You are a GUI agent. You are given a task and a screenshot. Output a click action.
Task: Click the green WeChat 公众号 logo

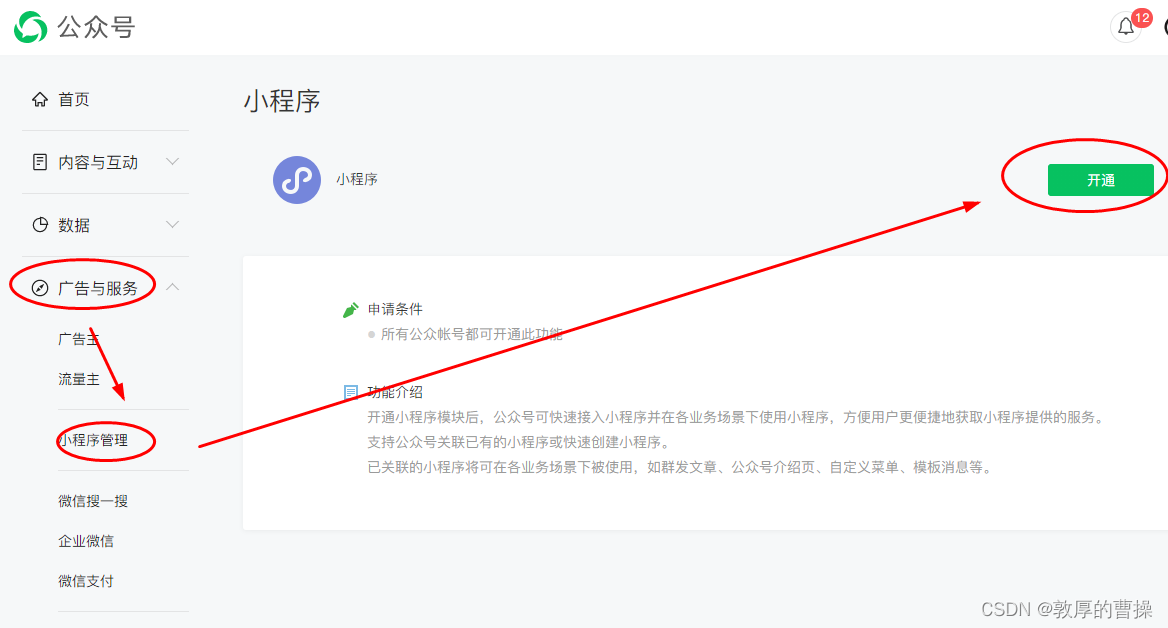(31, 28)
